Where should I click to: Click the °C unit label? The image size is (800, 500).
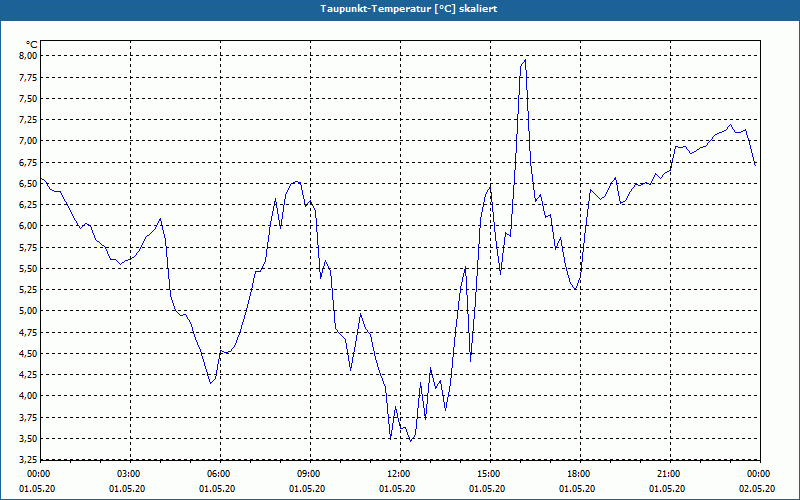(32, 45)
